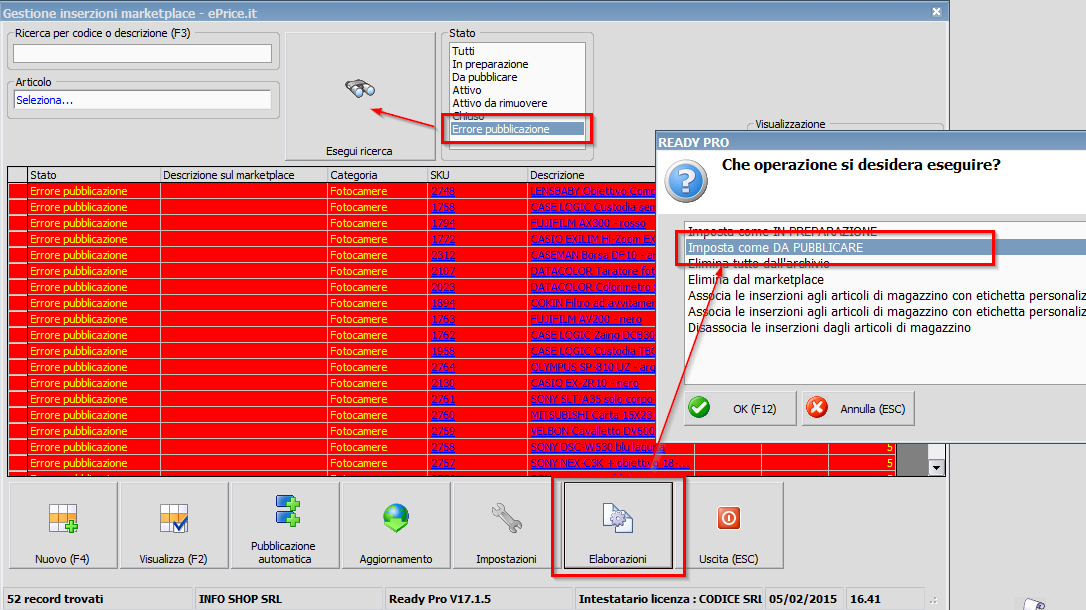The image size is (1086, 610).
Task: Open SKU 2312 link
Action: (x=443, y=255)
